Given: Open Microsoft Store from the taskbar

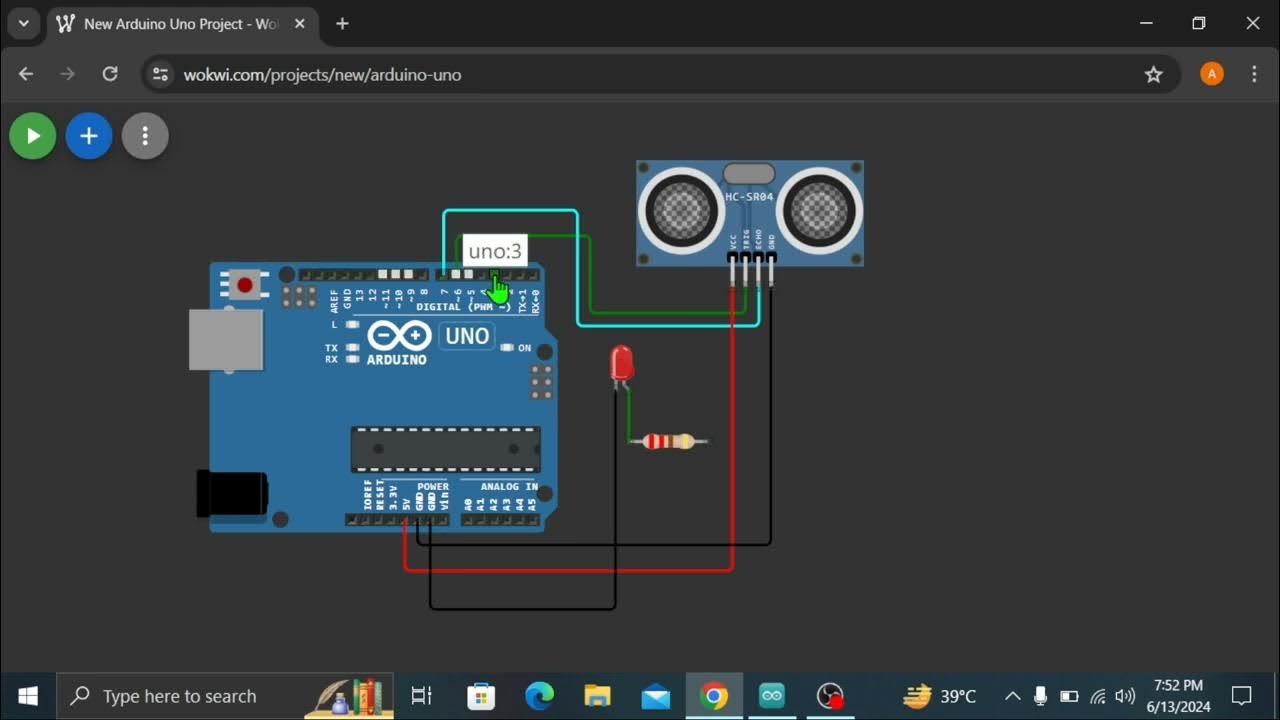Looking at the screenshot, I should tap(481, 696).
